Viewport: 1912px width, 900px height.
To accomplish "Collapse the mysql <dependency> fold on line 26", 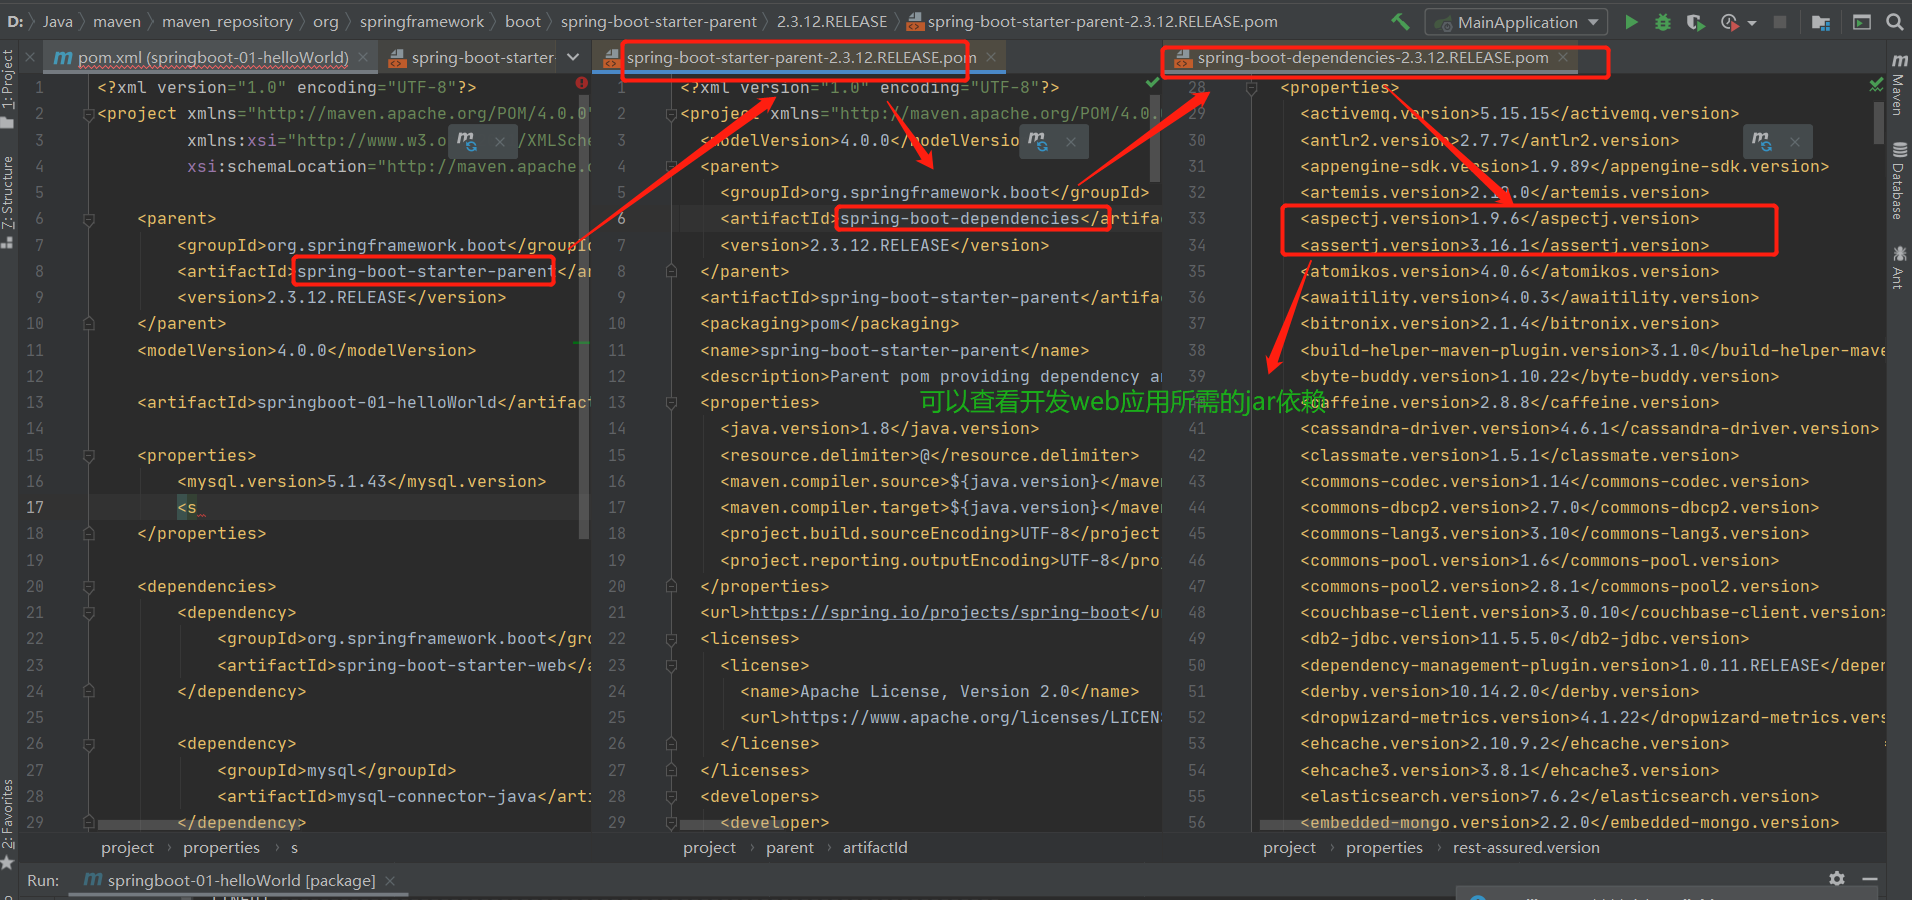I will 88,744.
